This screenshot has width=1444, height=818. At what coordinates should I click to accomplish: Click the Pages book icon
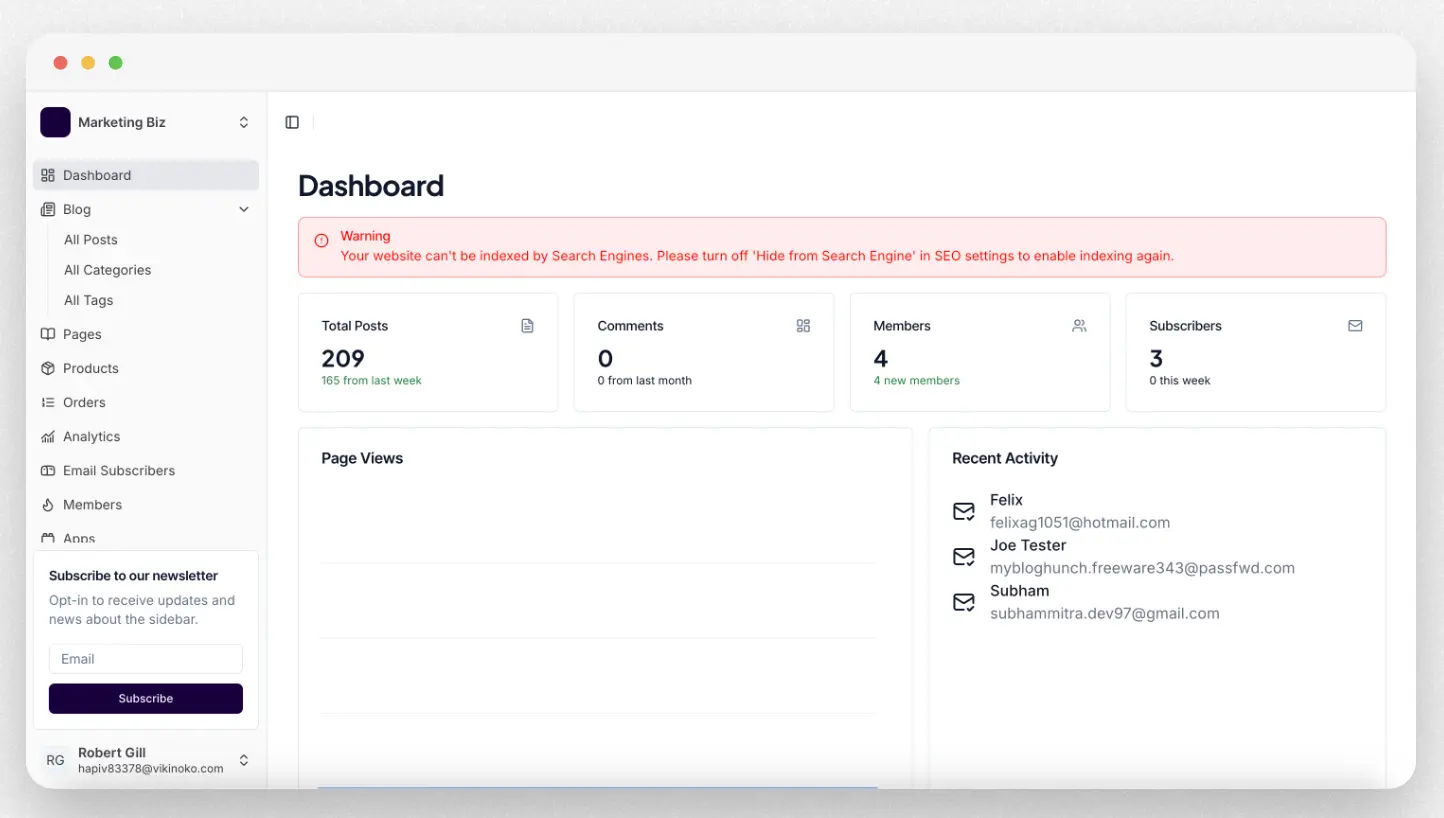[x=48, y=334]
